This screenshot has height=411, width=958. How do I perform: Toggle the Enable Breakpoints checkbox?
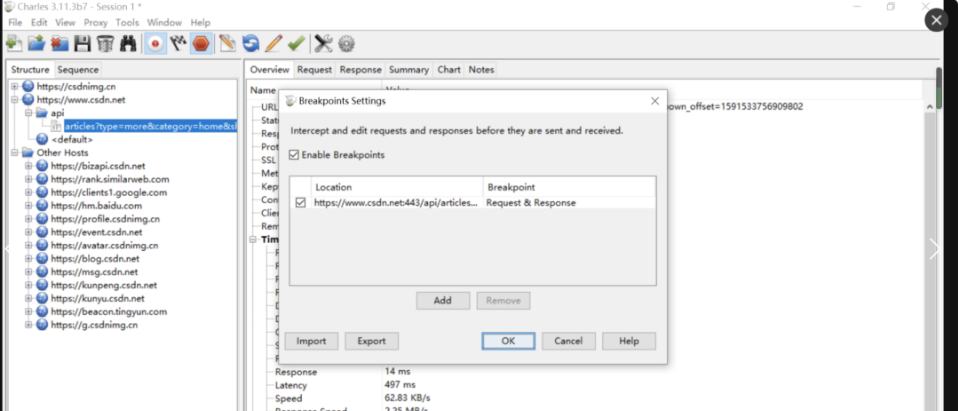[295, 155]
